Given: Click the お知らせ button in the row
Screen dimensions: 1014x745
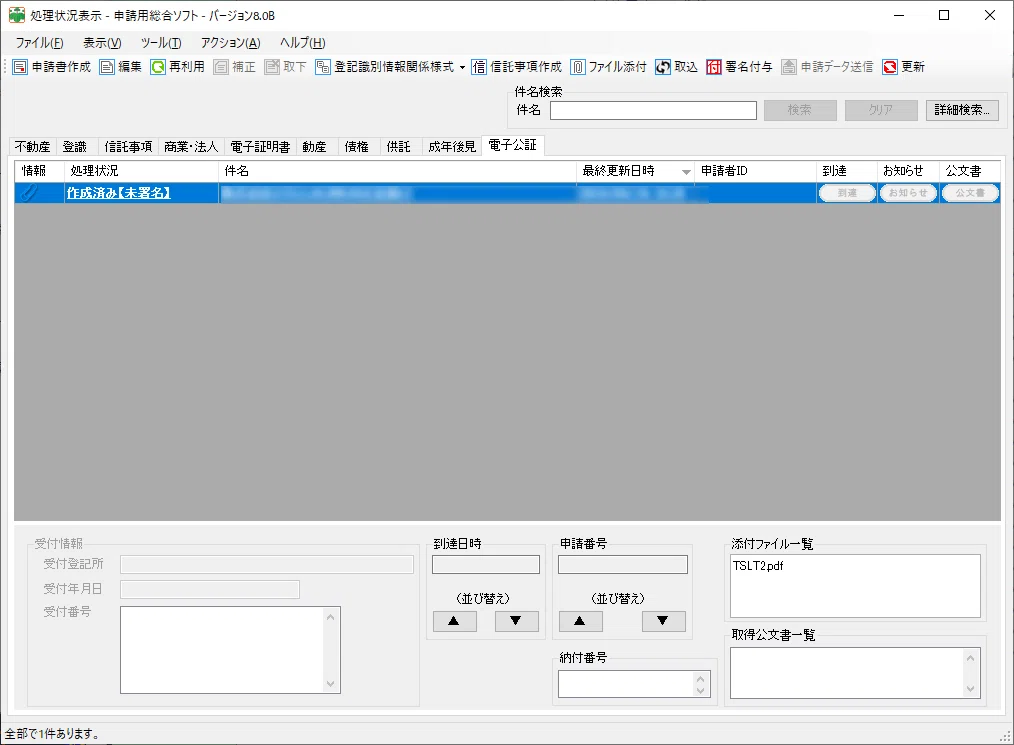Looking at the screenshot, I should tap(908, 193).
